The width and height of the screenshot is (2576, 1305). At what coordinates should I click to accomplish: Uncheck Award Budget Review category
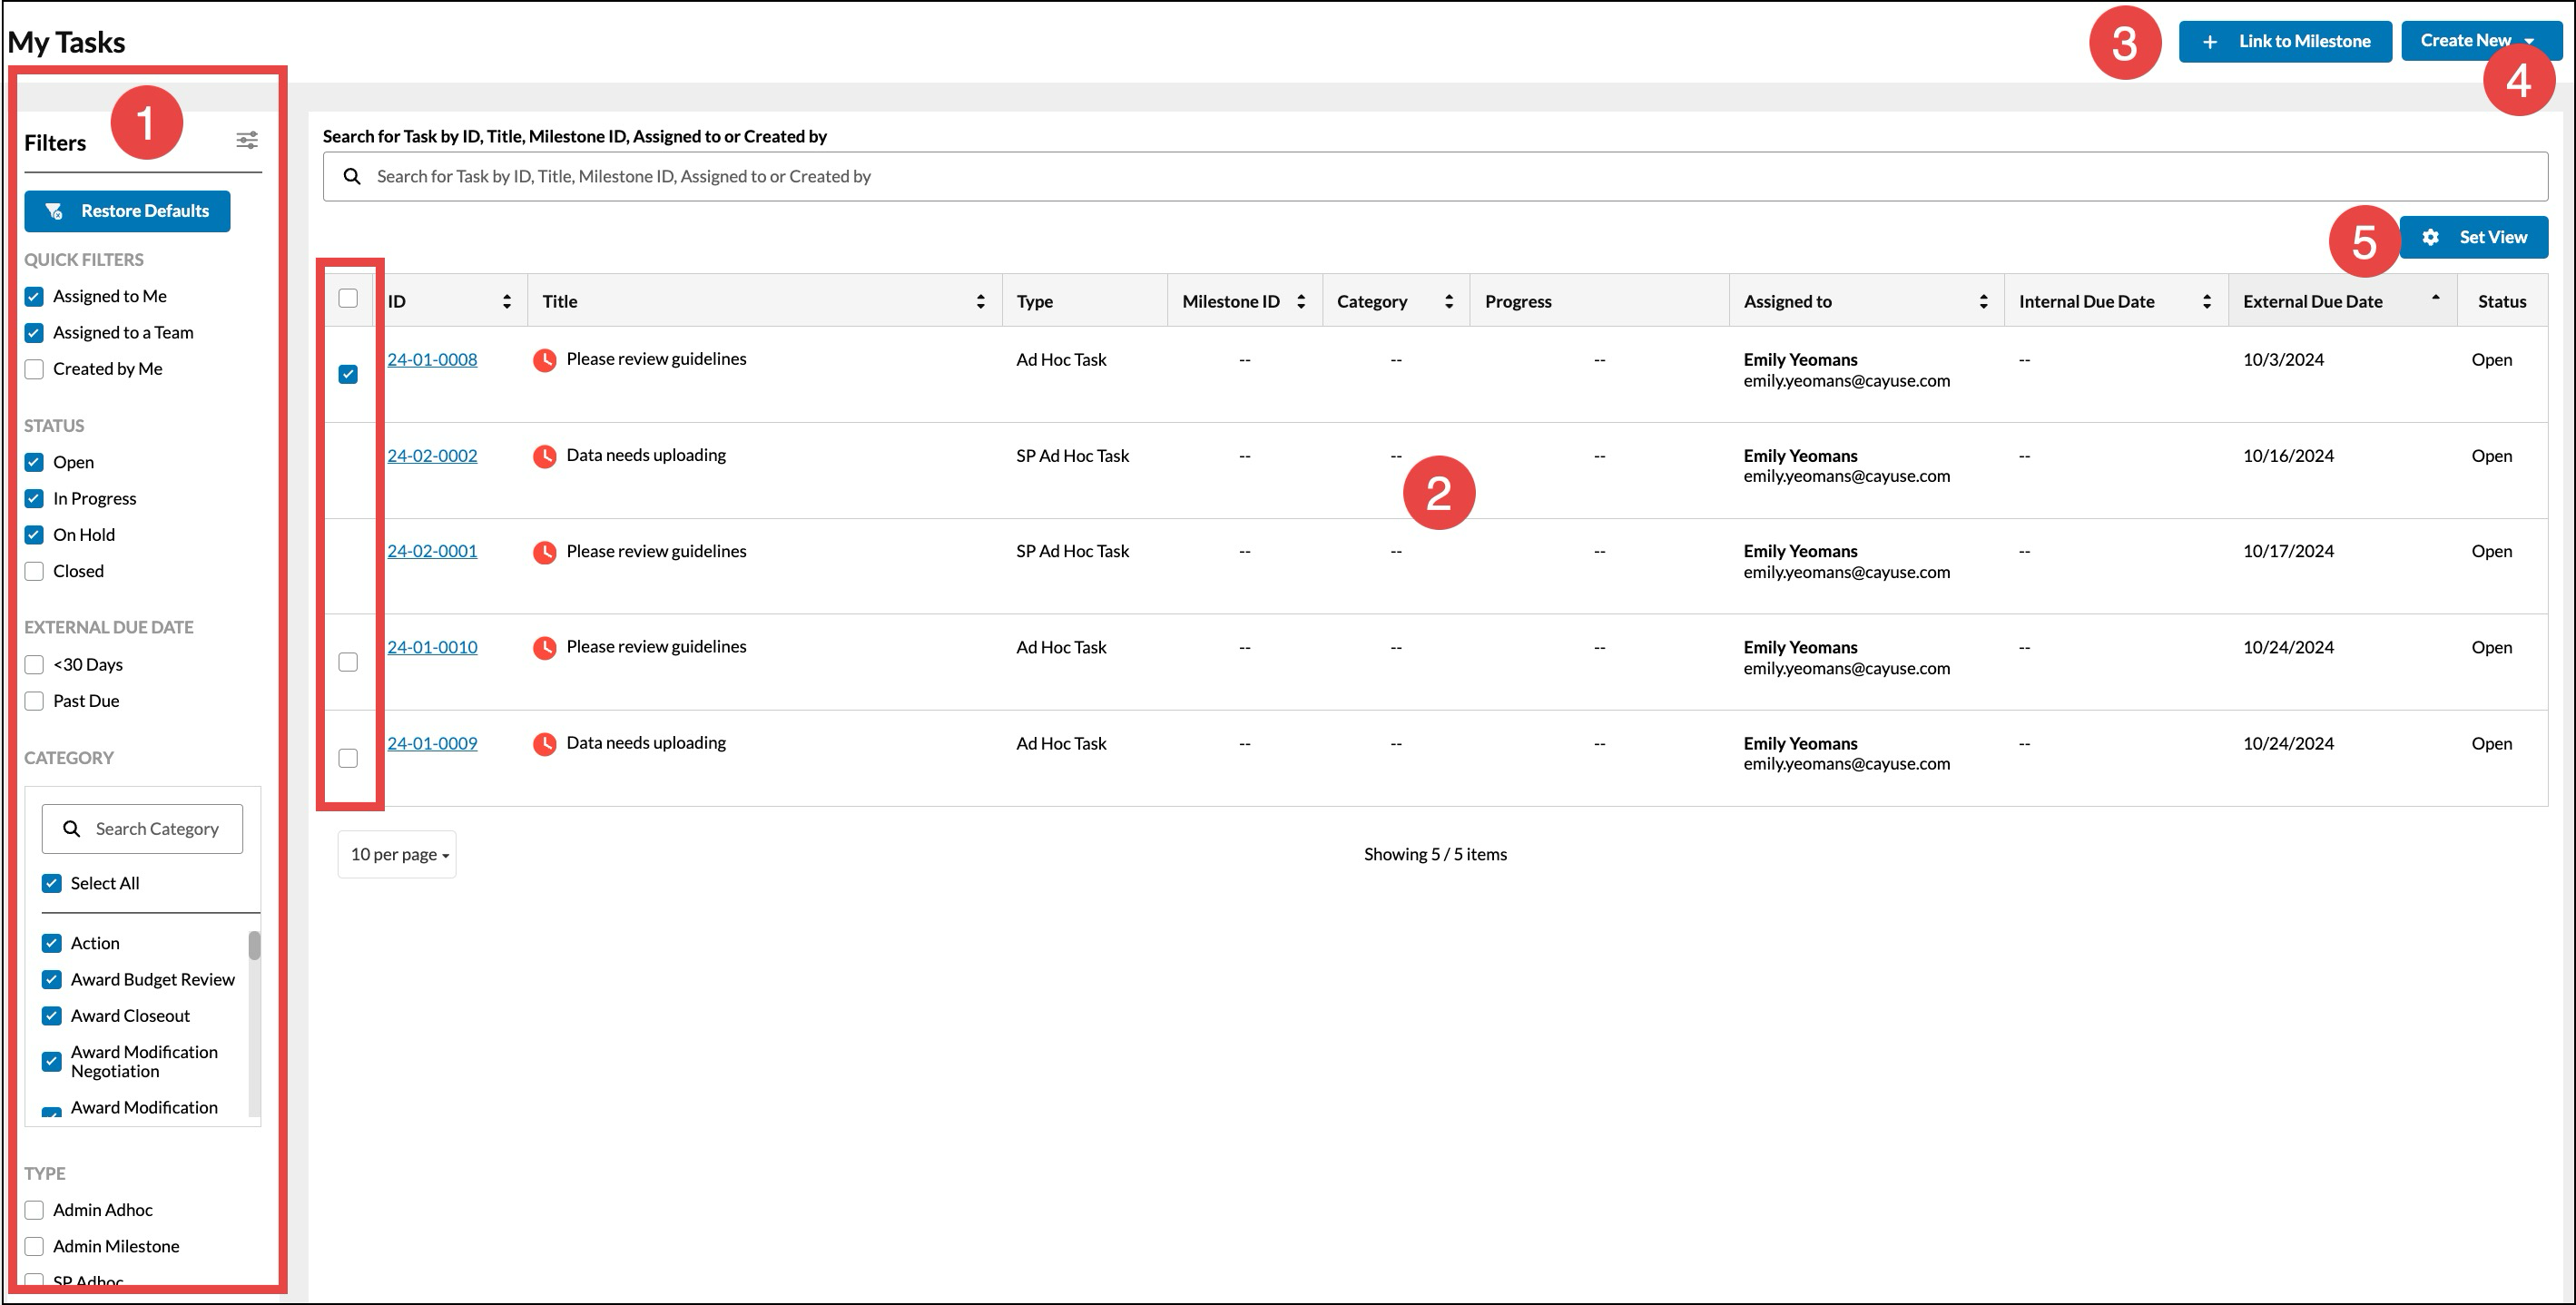click(x=52, y=979)
